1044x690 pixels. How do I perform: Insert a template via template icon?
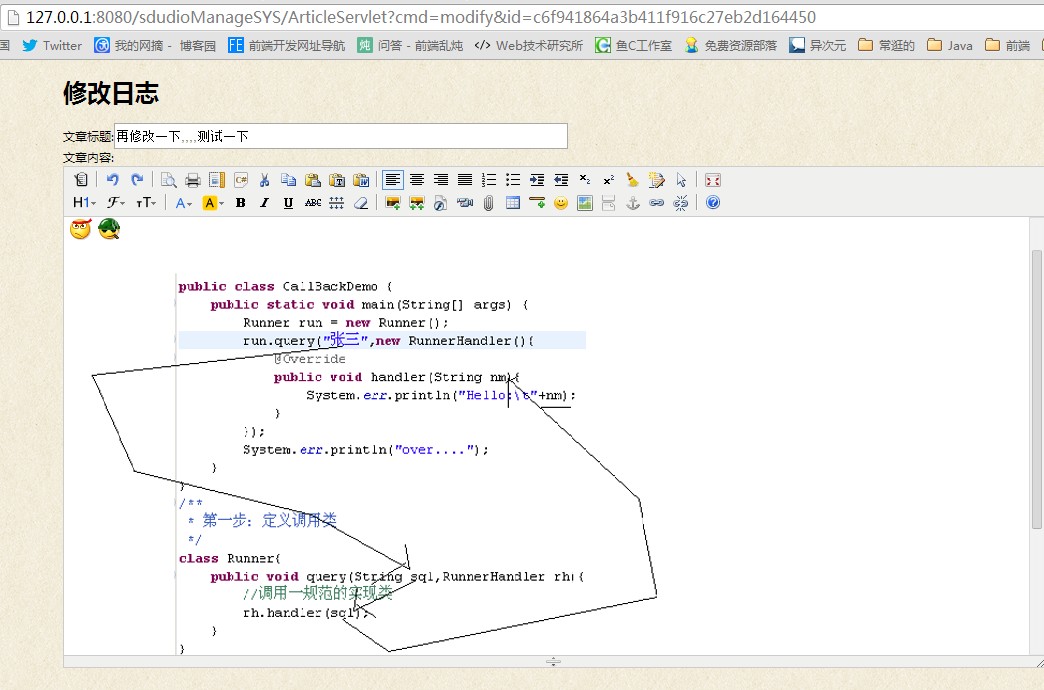tap(217, 180)
